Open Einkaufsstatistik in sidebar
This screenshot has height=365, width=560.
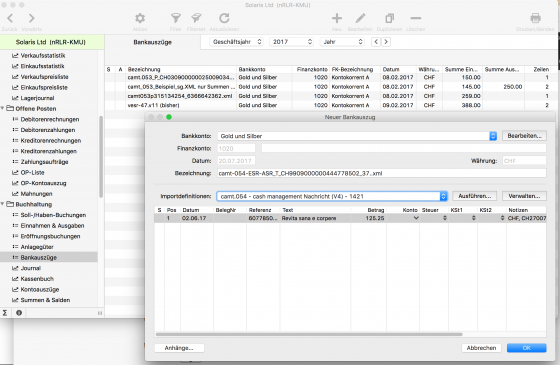[42, 66]
